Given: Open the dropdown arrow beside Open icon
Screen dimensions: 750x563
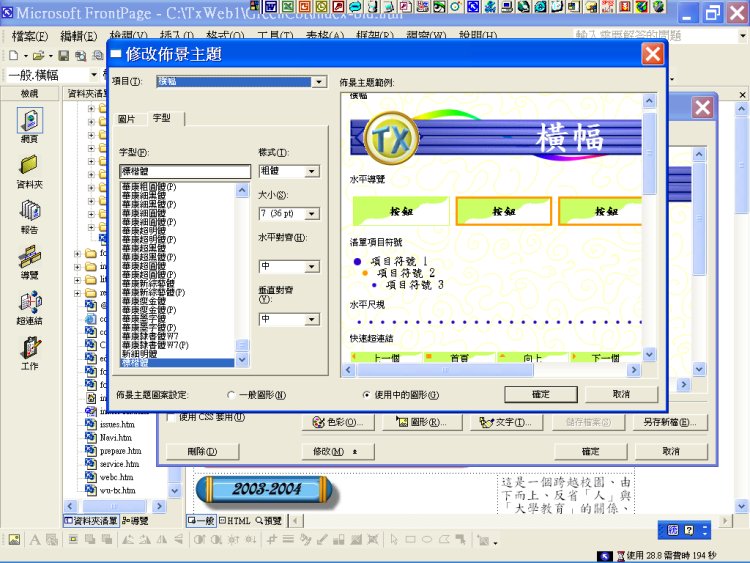Looking at the screenshot, I should (x=51, y=56).
